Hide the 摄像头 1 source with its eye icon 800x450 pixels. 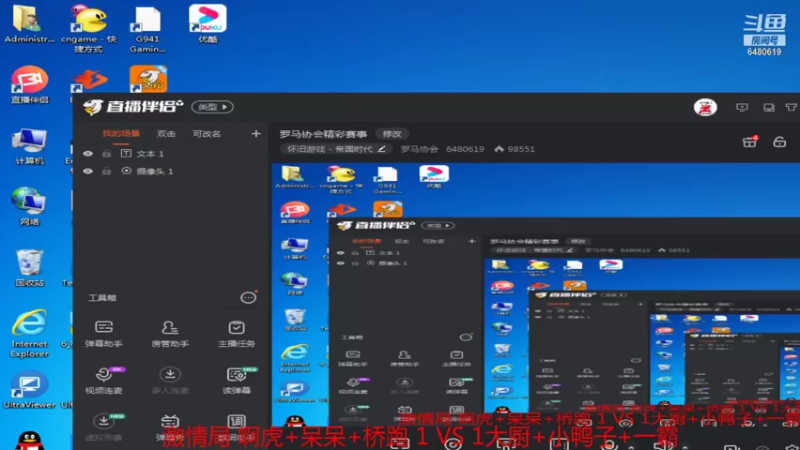[88, 171]
